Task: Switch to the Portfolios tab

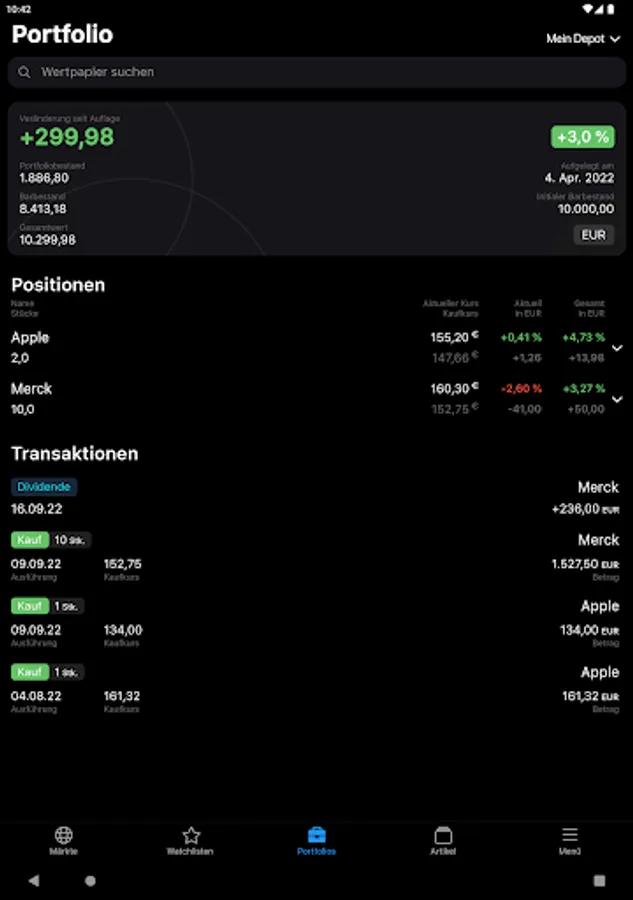Action: 316,840
